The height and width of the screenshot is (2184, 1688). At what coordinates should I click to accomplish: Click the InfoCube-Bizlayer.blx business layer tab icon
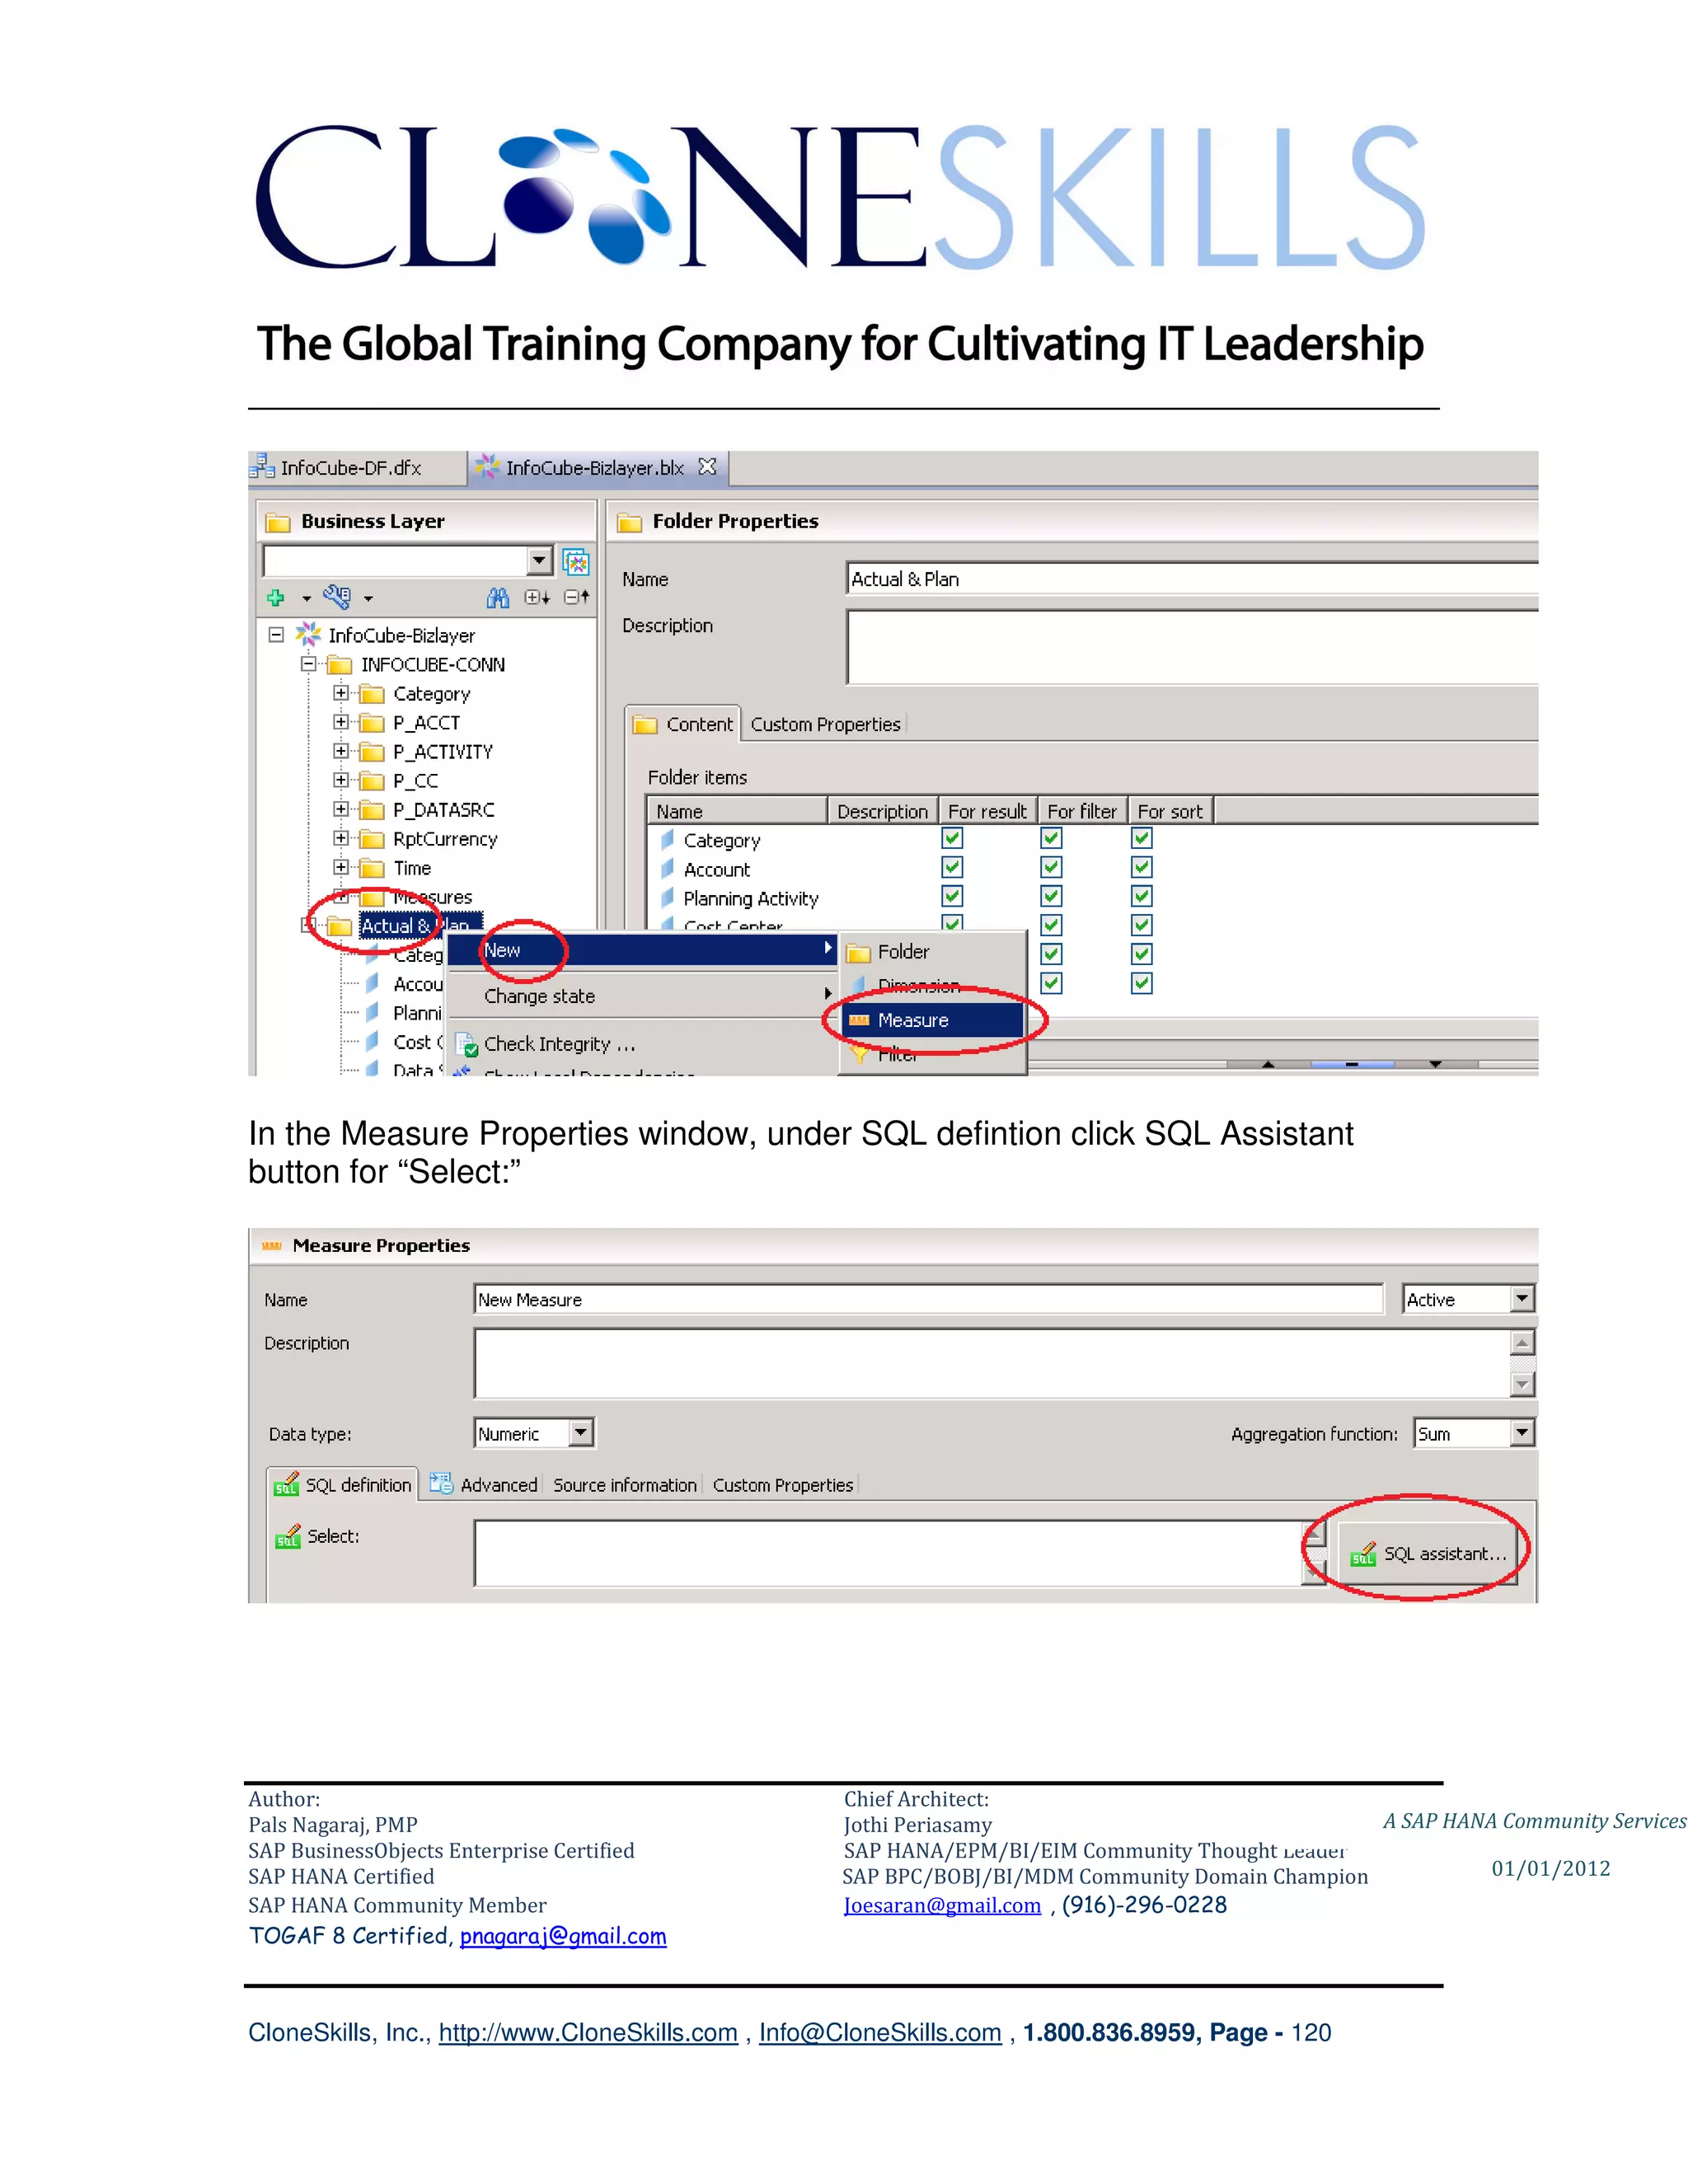(487, 467)
